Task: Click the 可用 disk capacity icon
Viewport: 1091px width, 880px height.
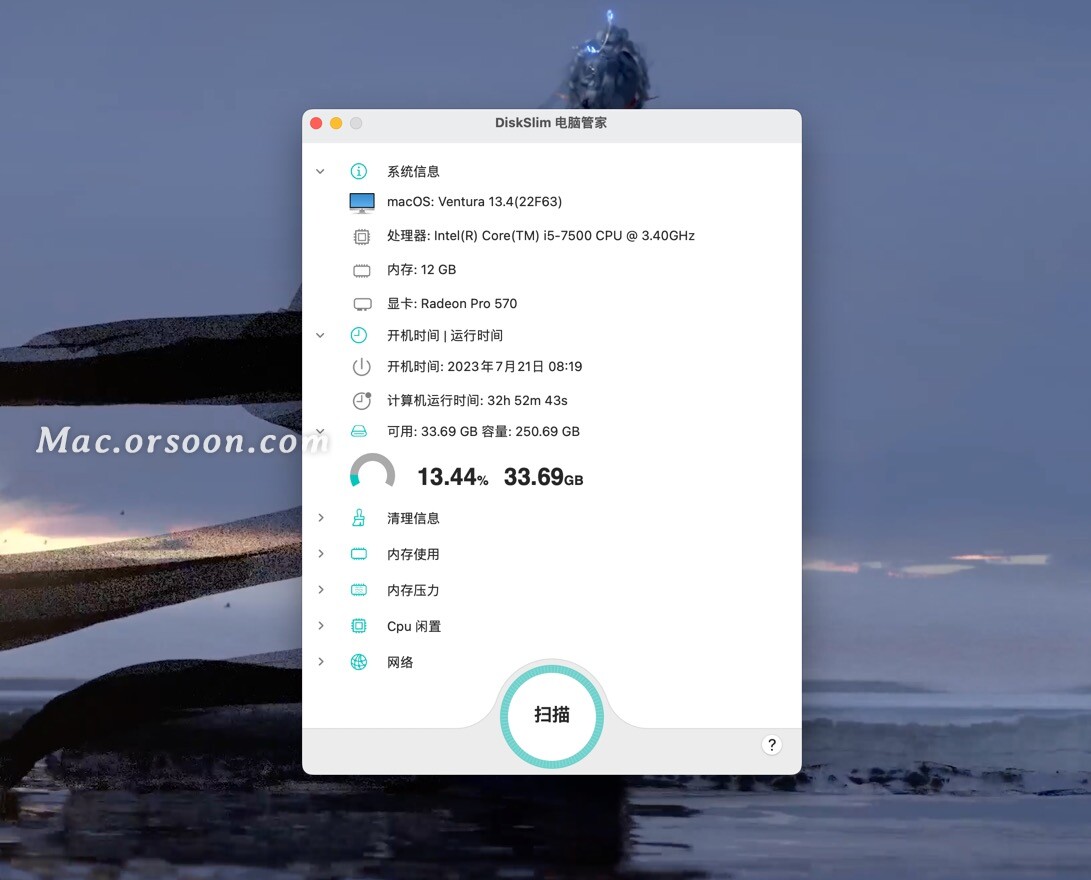Action: (361, 431)
